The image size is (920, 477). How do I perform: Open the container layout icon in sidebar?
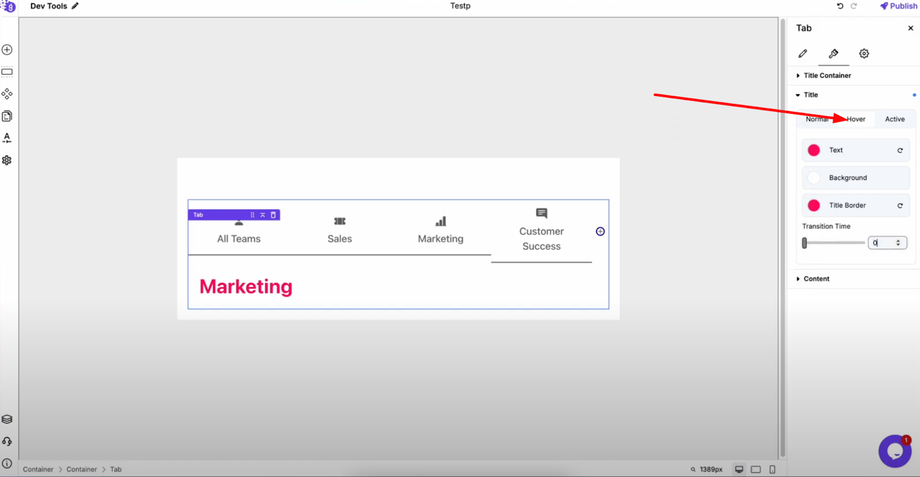[7, 72]
